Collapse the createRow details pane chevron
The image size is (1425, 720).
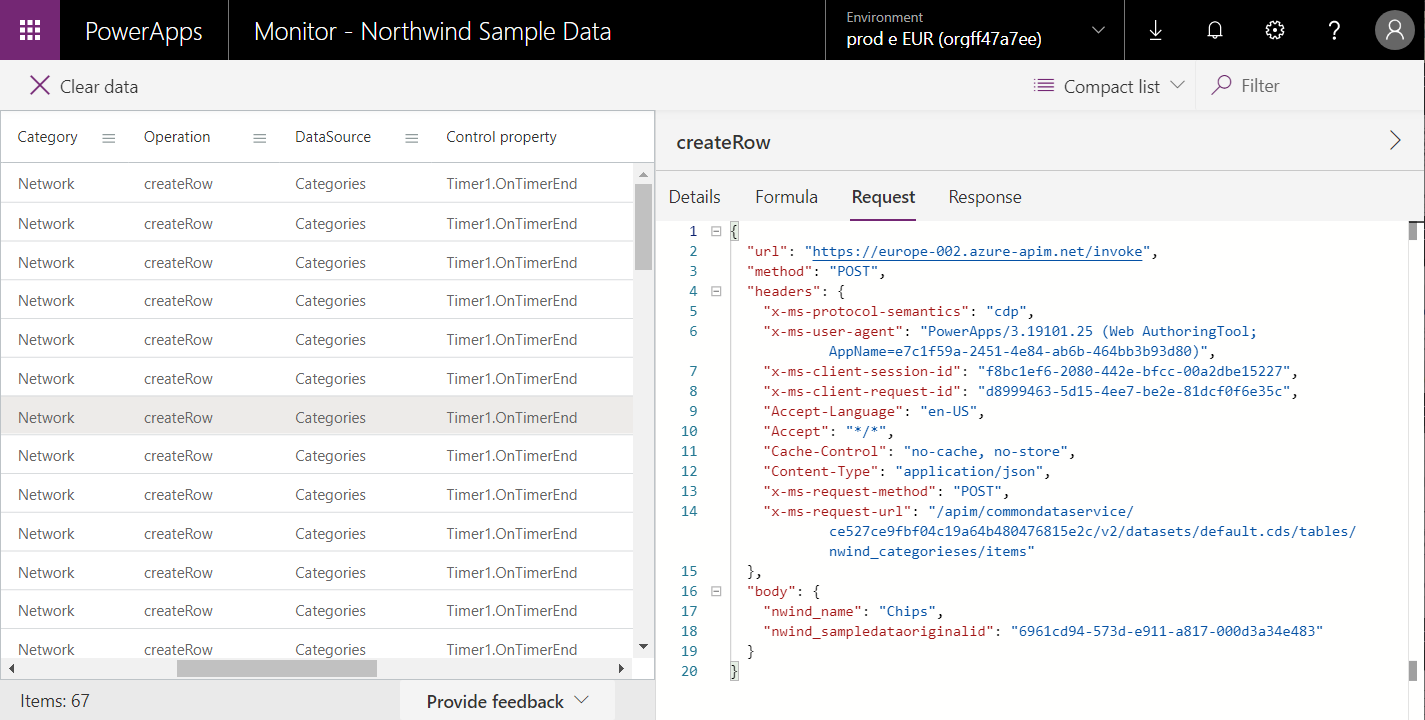pos(1395,141)
